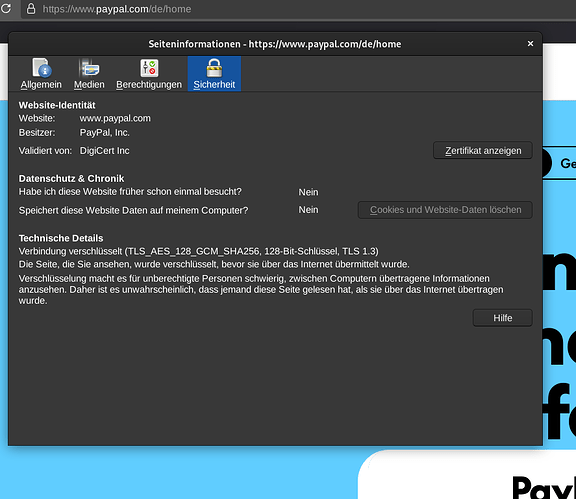Select the Medien icon
The image size is (576, 499).
(x=89, y=68)
